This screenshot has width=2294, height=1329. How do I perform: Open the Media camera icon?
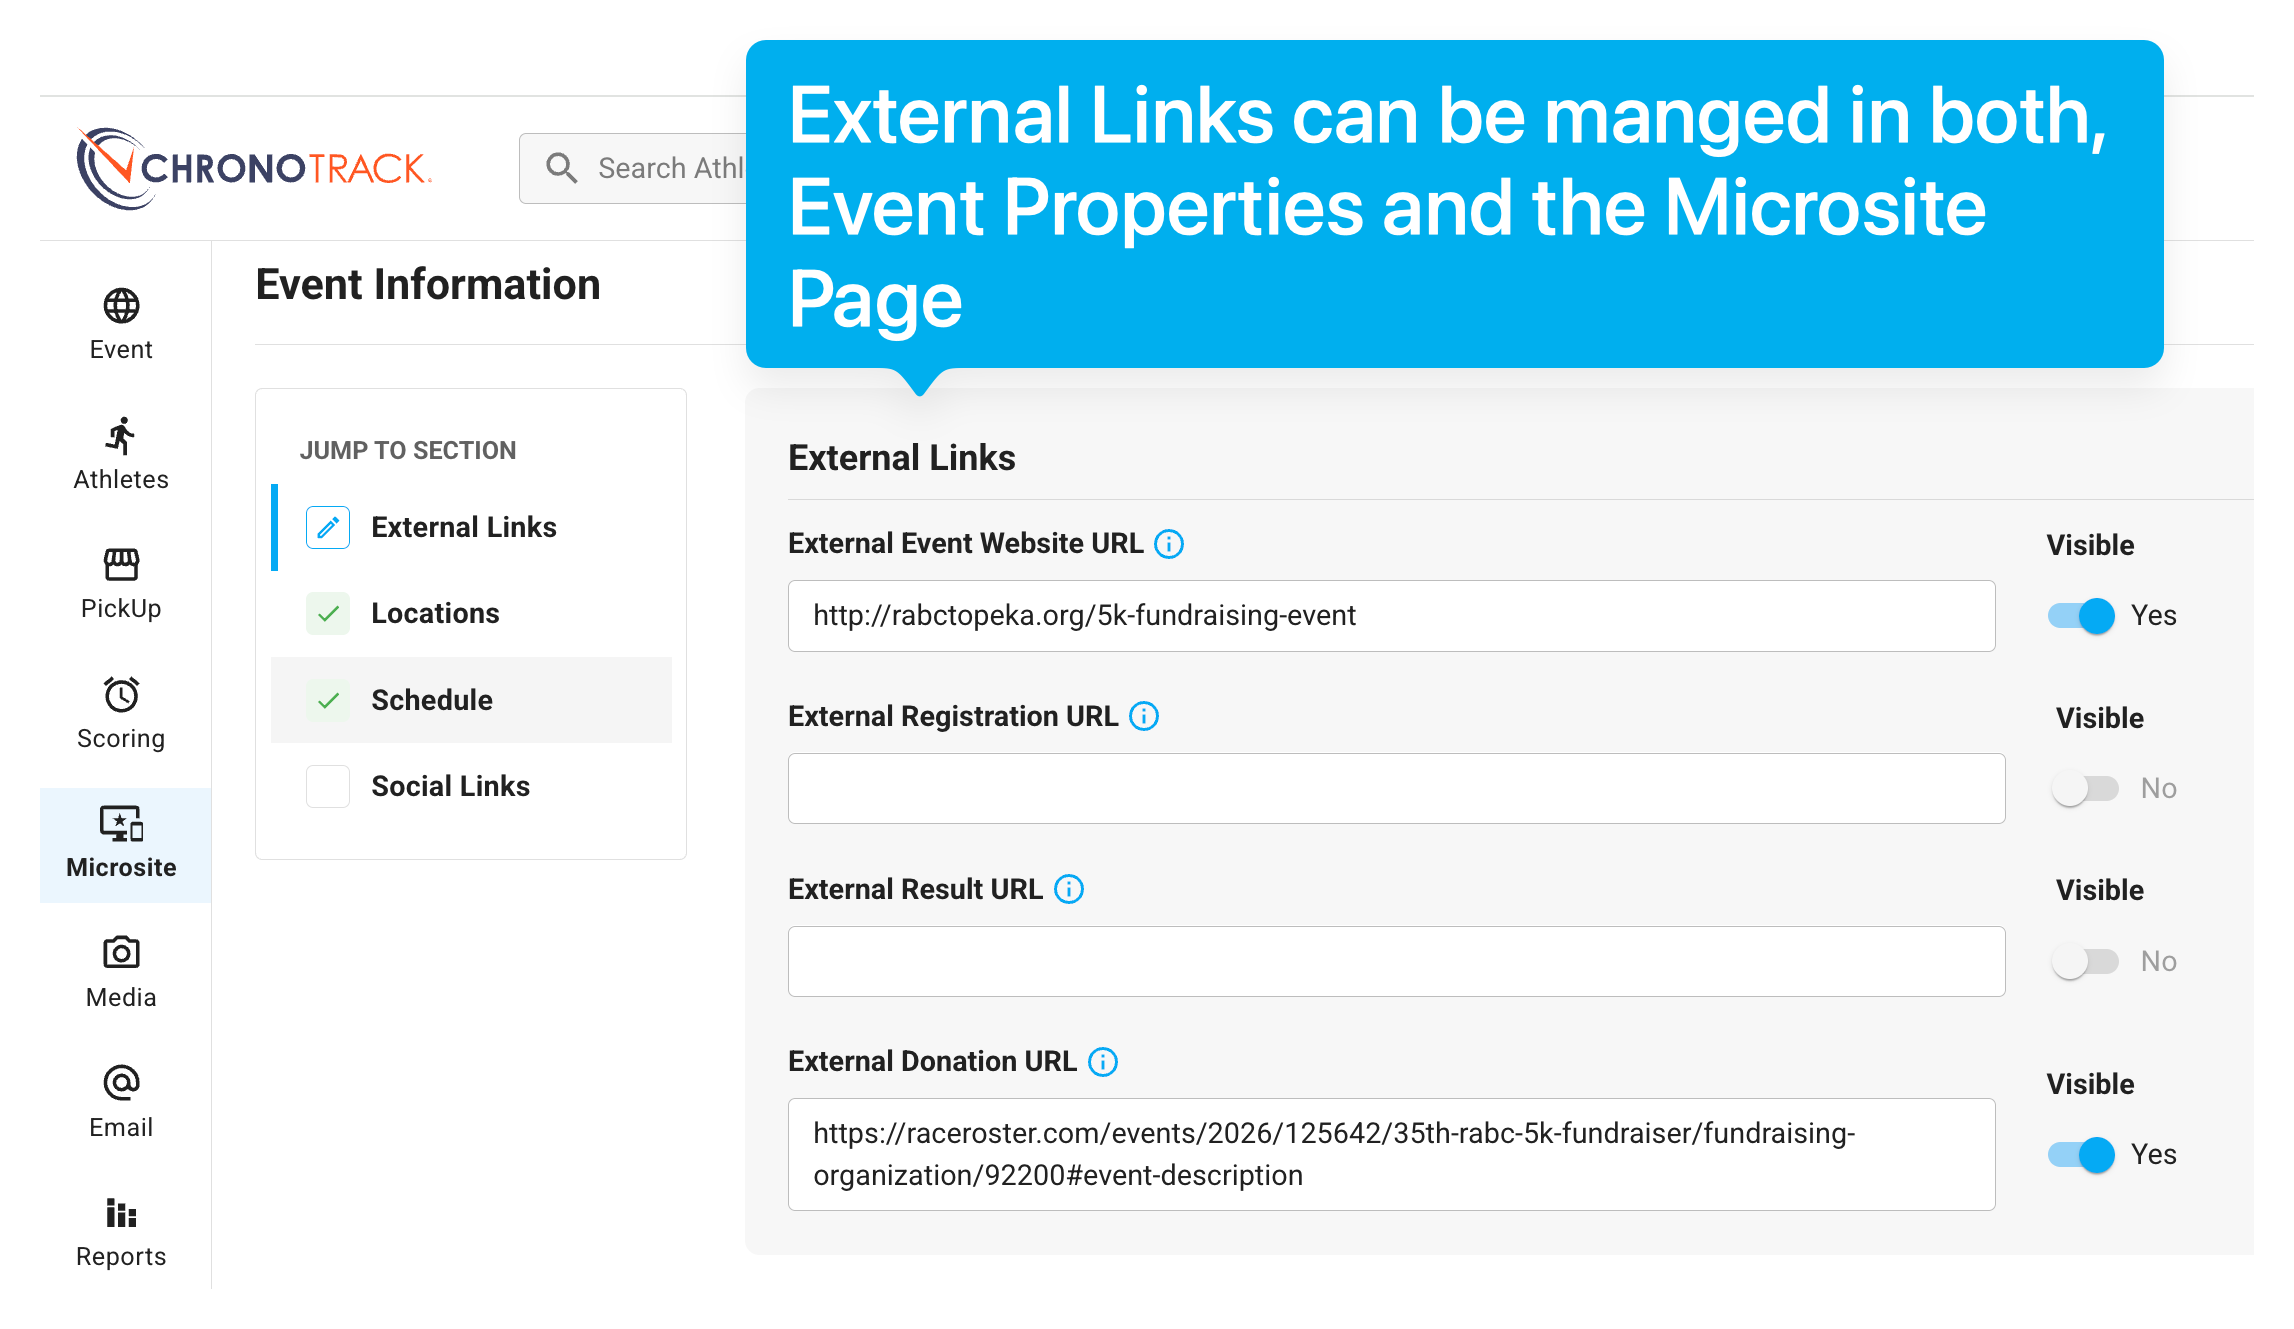click(x=121, y=953)
